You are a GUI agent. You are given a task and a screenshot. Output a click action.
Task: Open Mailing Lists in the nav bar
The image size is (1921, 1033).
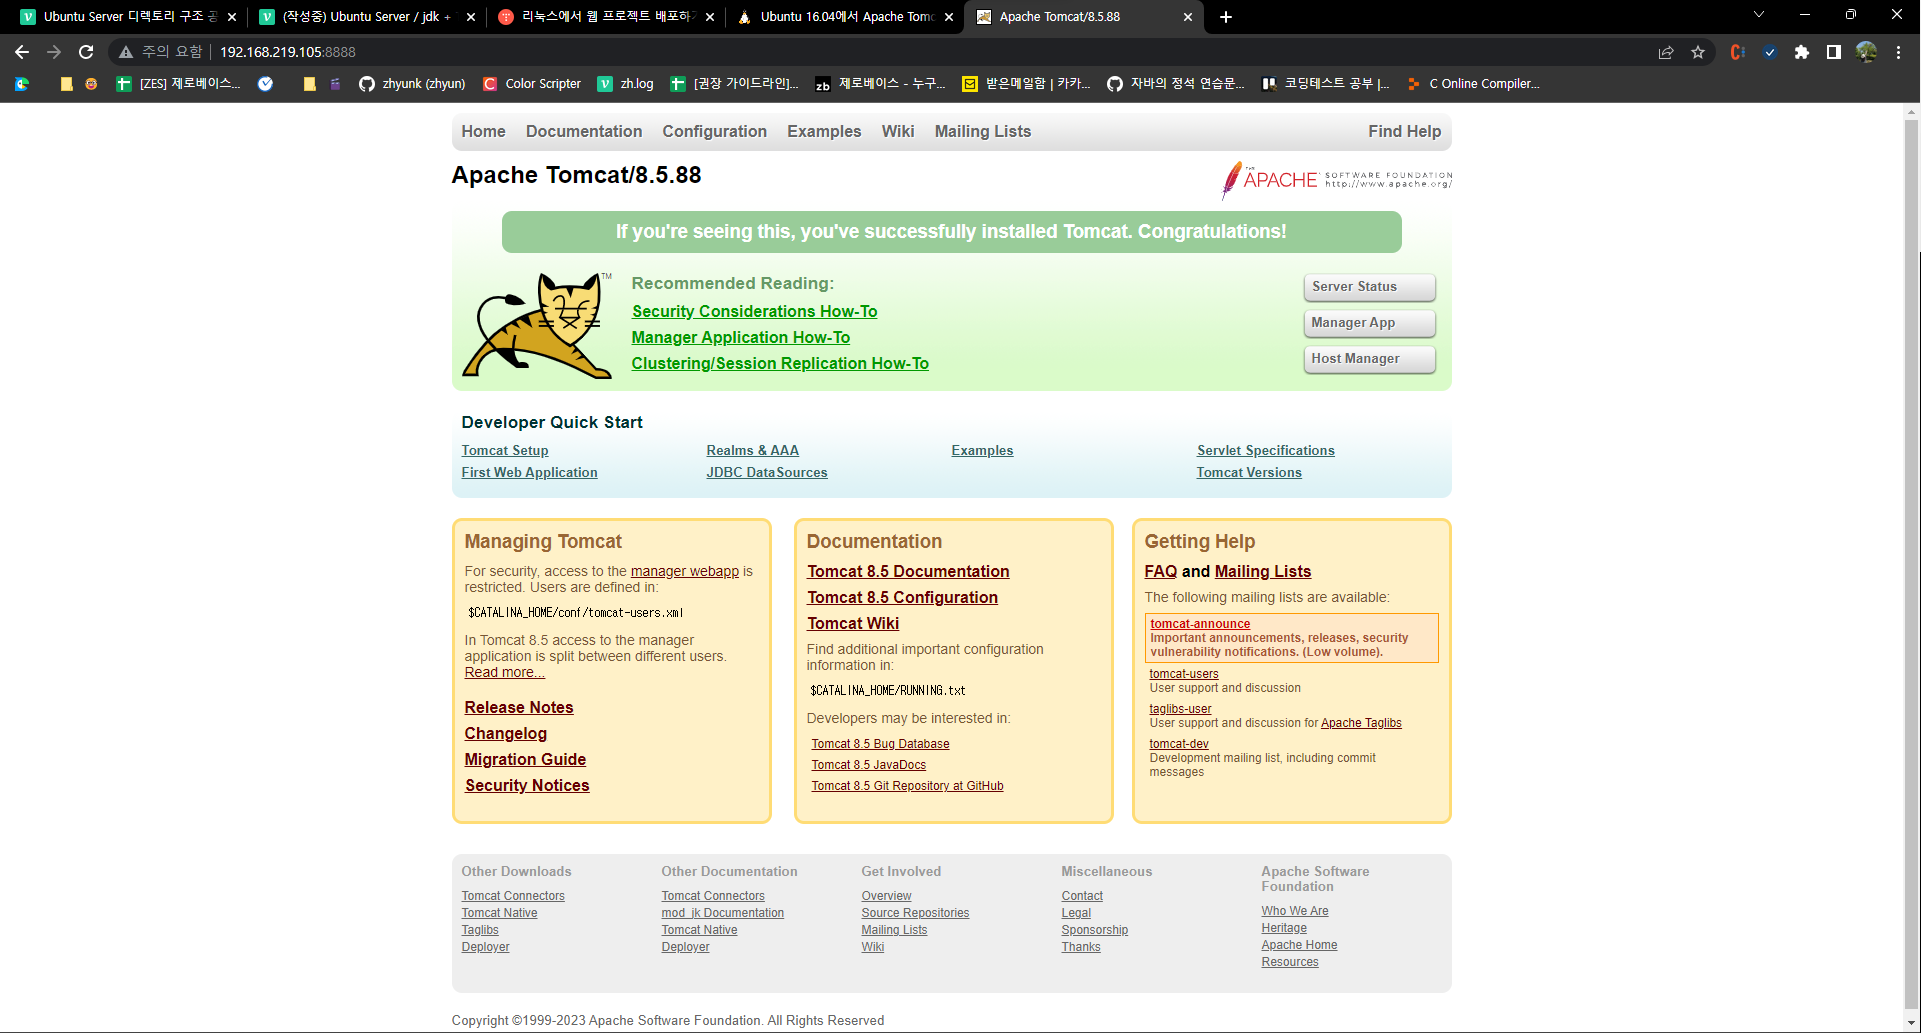(x=982, y=132)
